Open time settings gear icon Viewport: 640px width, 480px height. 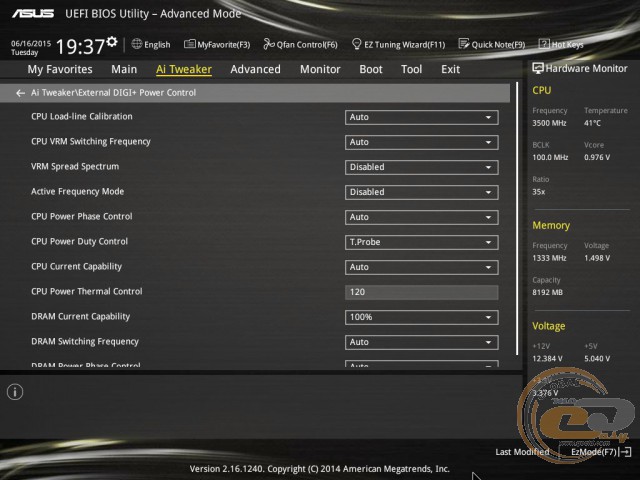tap(112, 42)
